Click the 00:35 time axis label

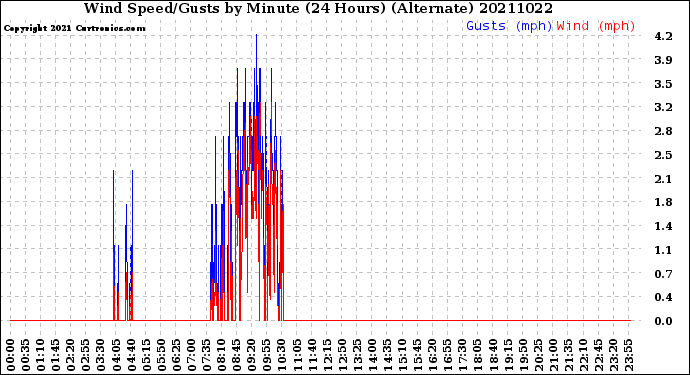pos(26,355)
